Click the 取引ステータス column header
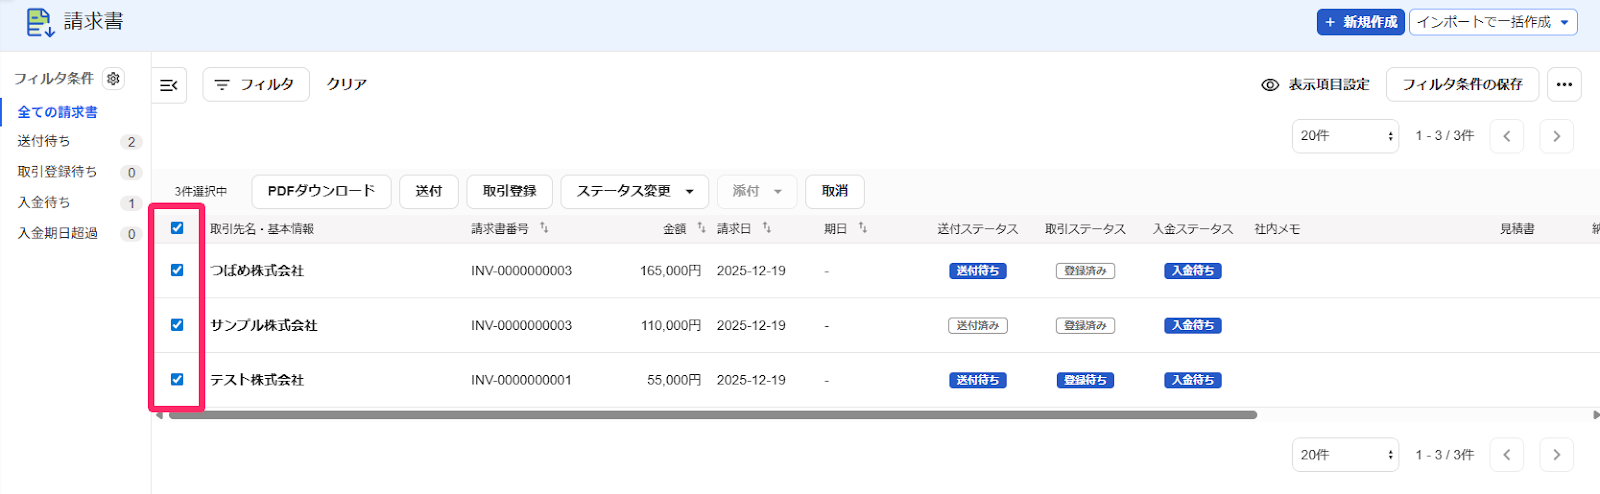This screenshot has width=1600, height=494. [x=1085, y=229]
